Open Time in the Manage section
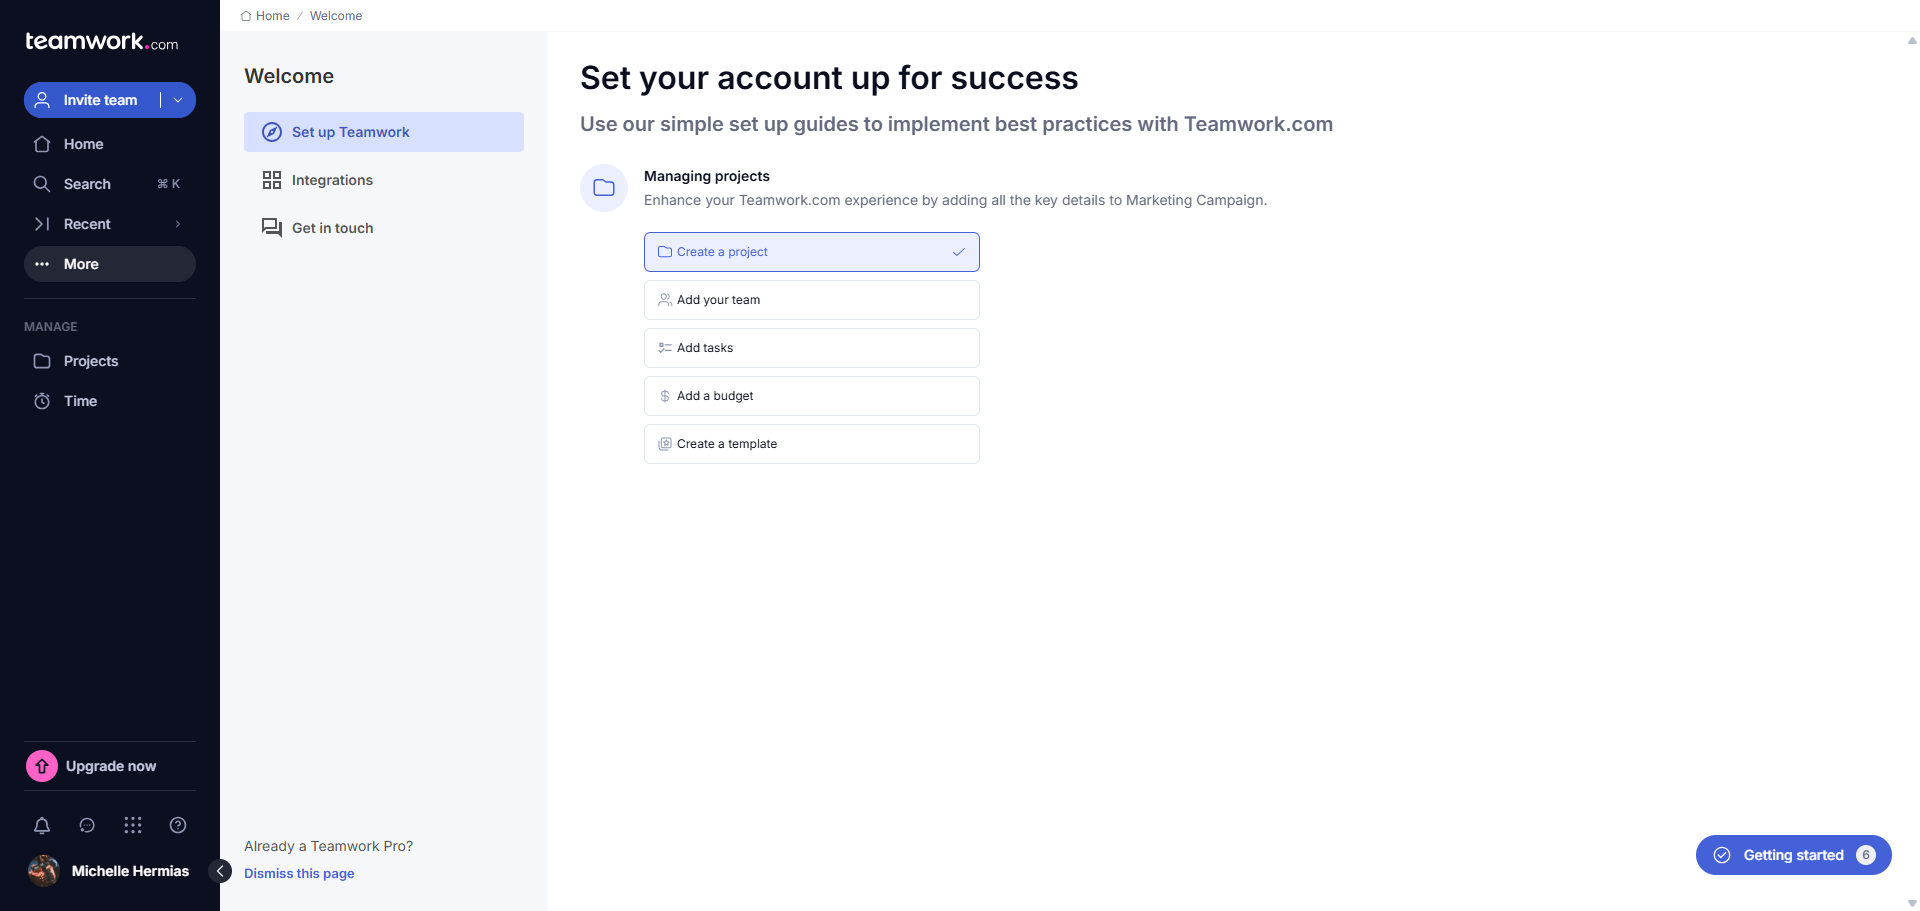 point(80,401)
